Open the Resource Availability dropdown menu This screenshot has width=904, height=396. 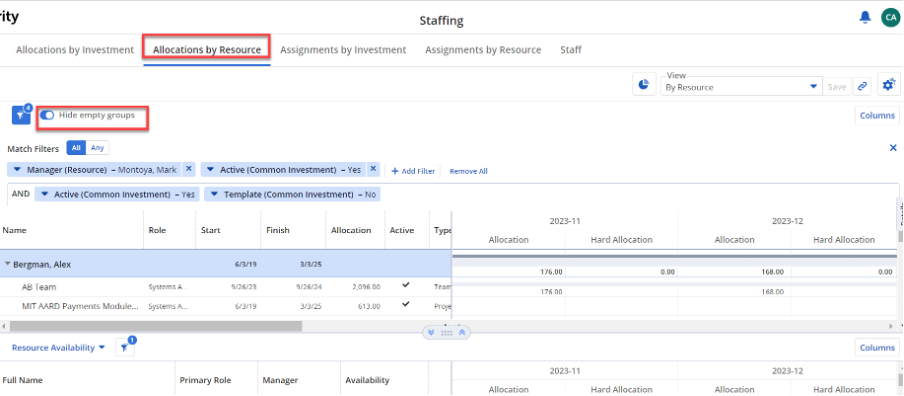click(x=58, y=348)
